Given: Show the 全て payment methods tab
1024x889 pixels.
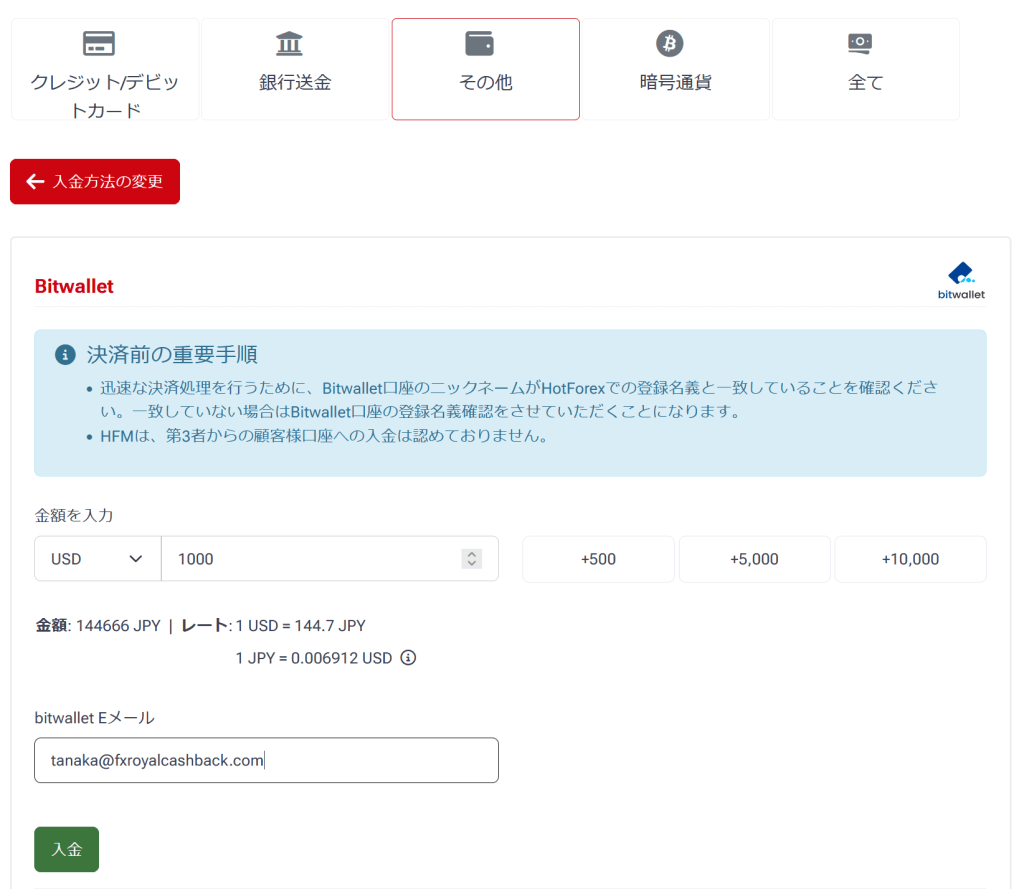Looking at the screenshot, I should pyautogui.click(x=866, y=69).
